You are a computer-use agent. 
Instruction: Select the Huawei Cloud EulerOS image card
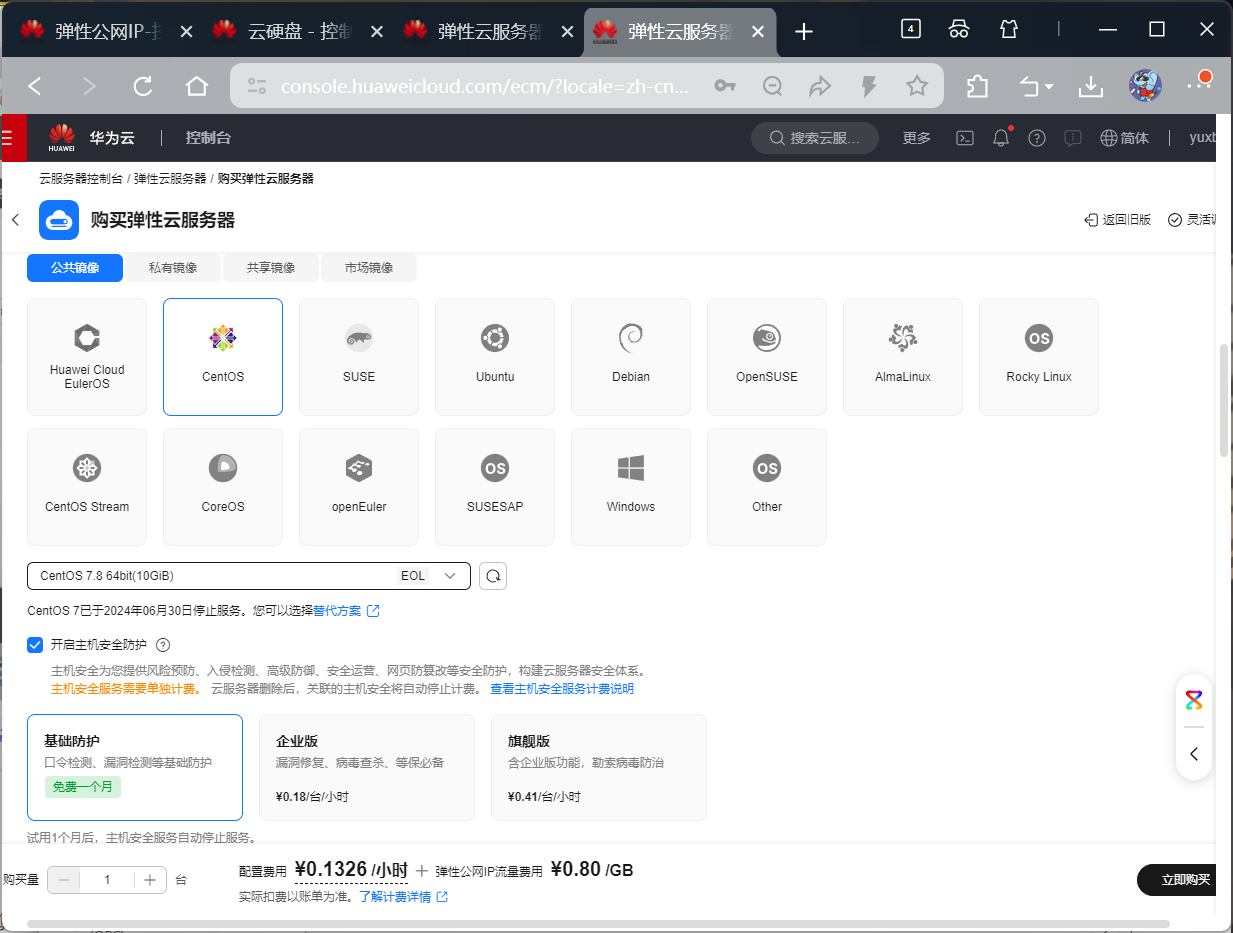coord(87,357)
